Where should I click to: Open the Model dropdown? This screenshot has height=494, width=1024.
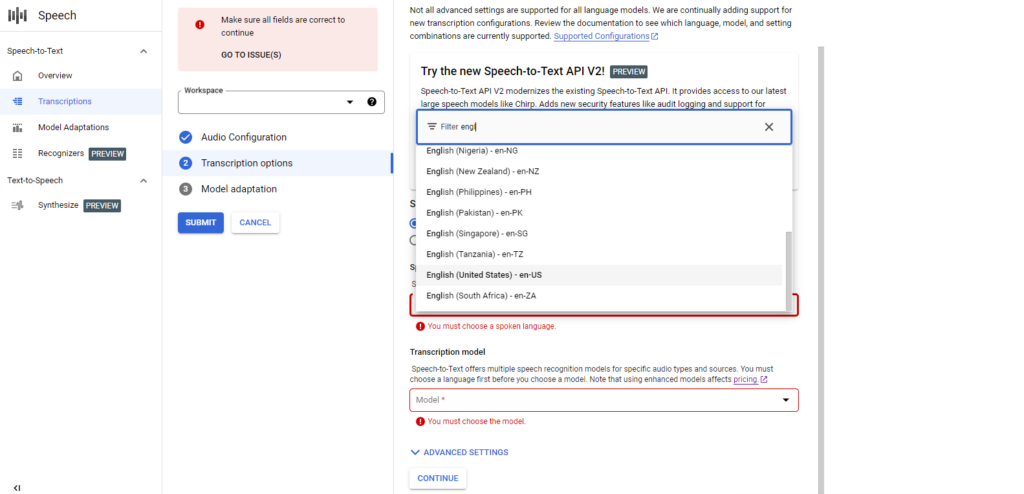click(x=604, y=400)
